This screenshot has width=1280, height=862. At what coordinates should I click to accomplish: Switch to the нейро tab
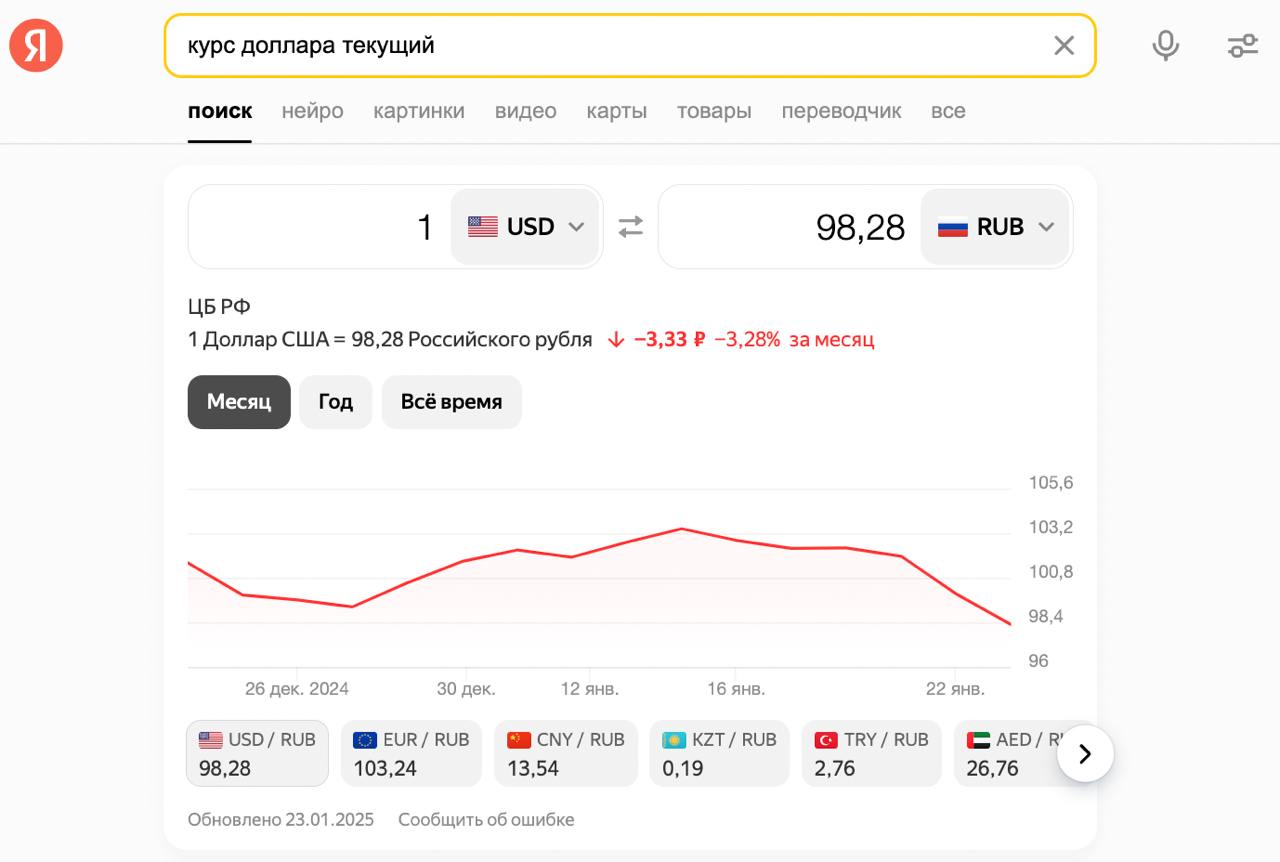click(312, 111)
